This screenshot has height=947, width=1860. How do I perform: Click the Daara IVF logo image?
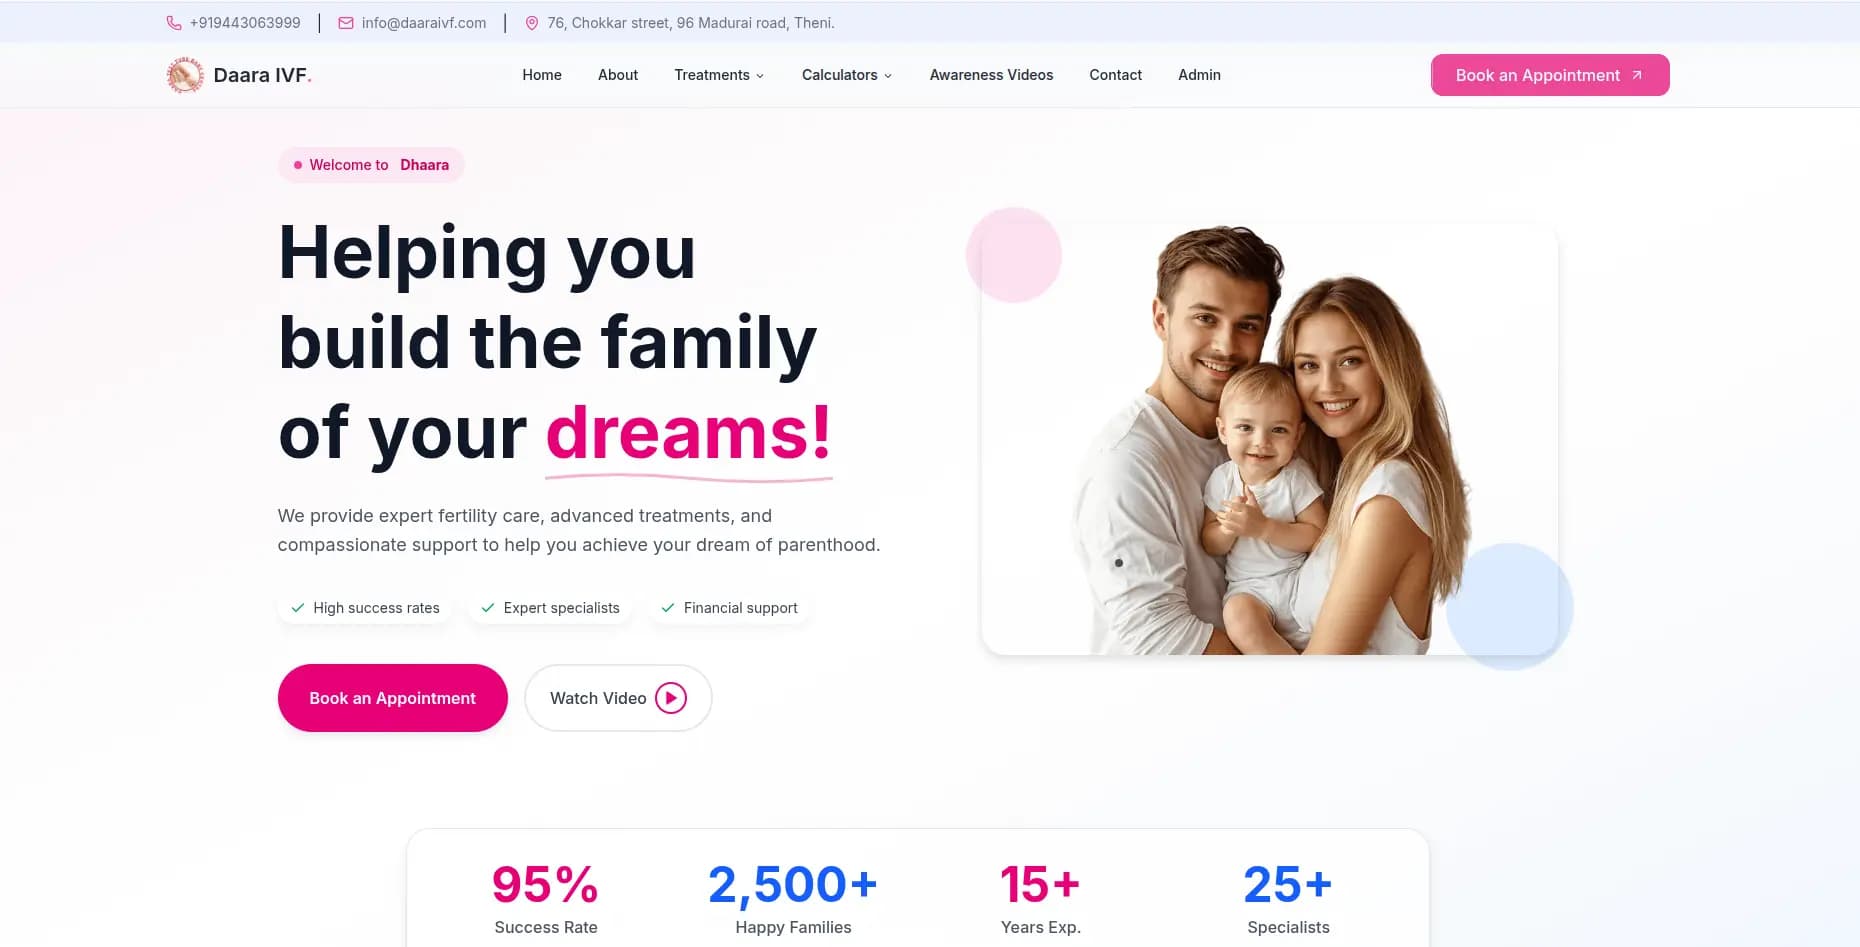tap(185, 75)
